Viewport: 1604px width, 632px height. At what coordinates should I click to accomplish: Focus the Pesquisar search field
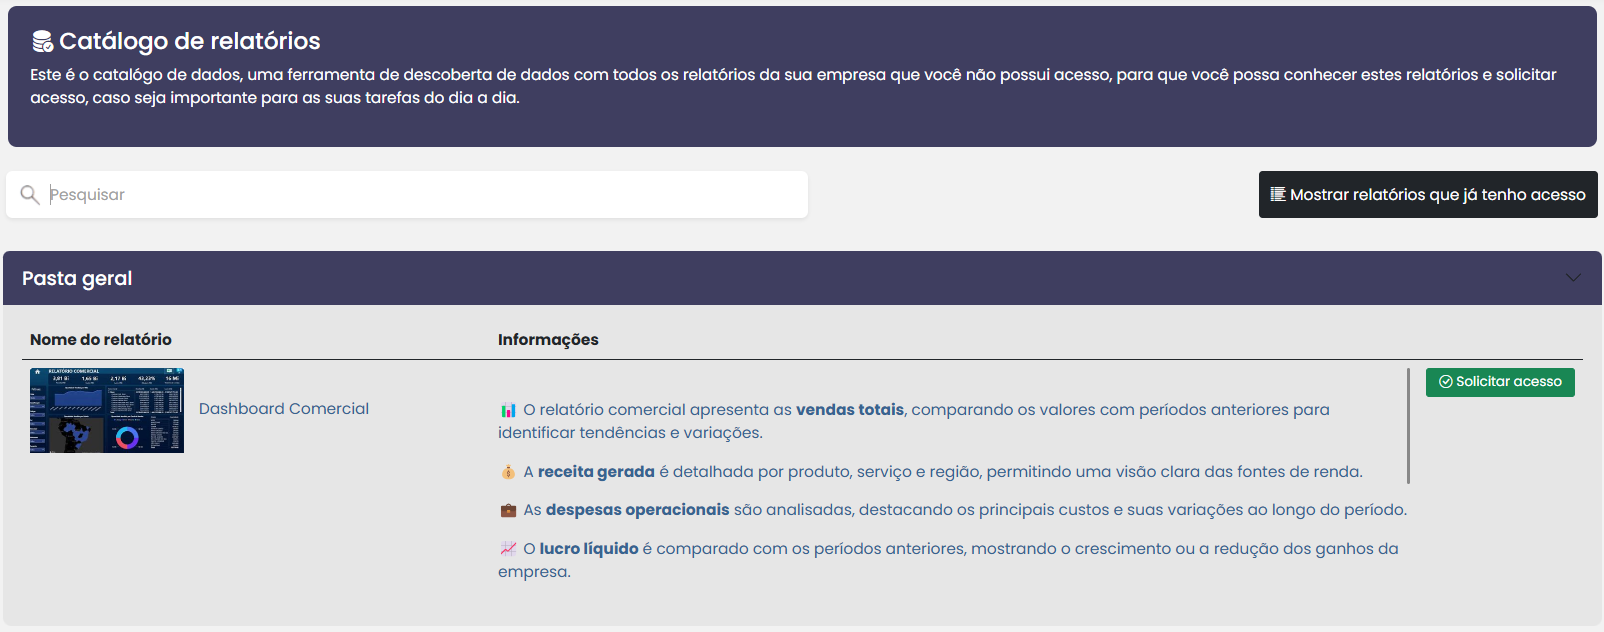point(420,195)
